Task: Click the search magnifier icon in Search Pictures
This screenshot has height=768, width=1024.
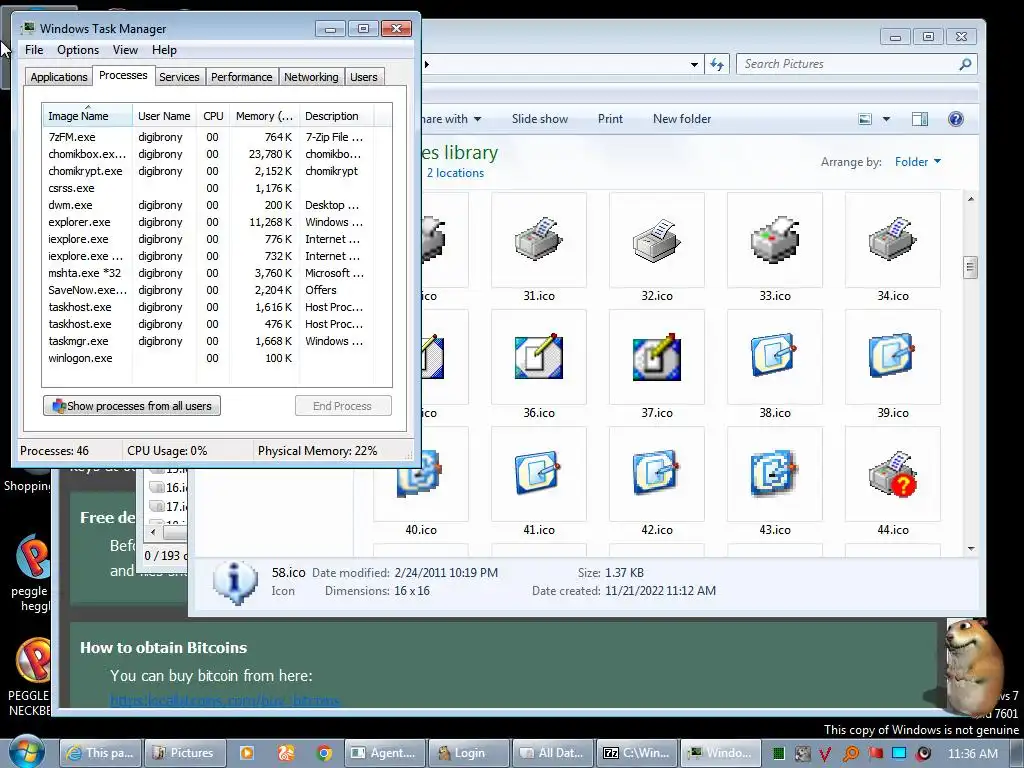Action: [965, 64]
